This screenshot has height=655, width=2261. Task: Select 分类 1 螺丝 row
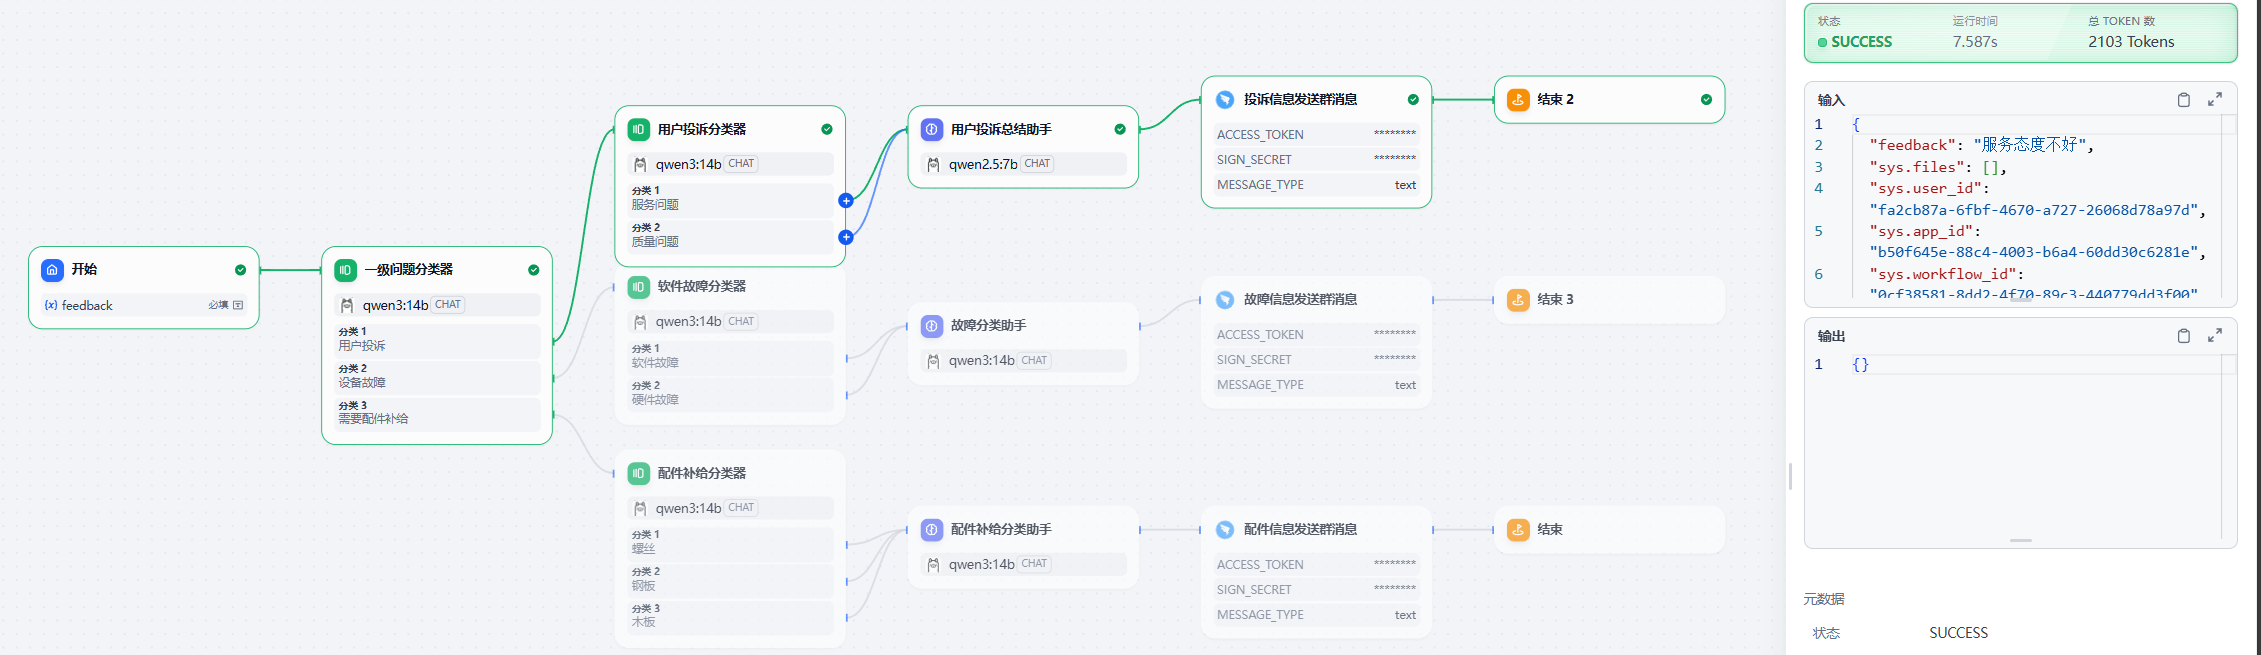(x=730, y=542)
